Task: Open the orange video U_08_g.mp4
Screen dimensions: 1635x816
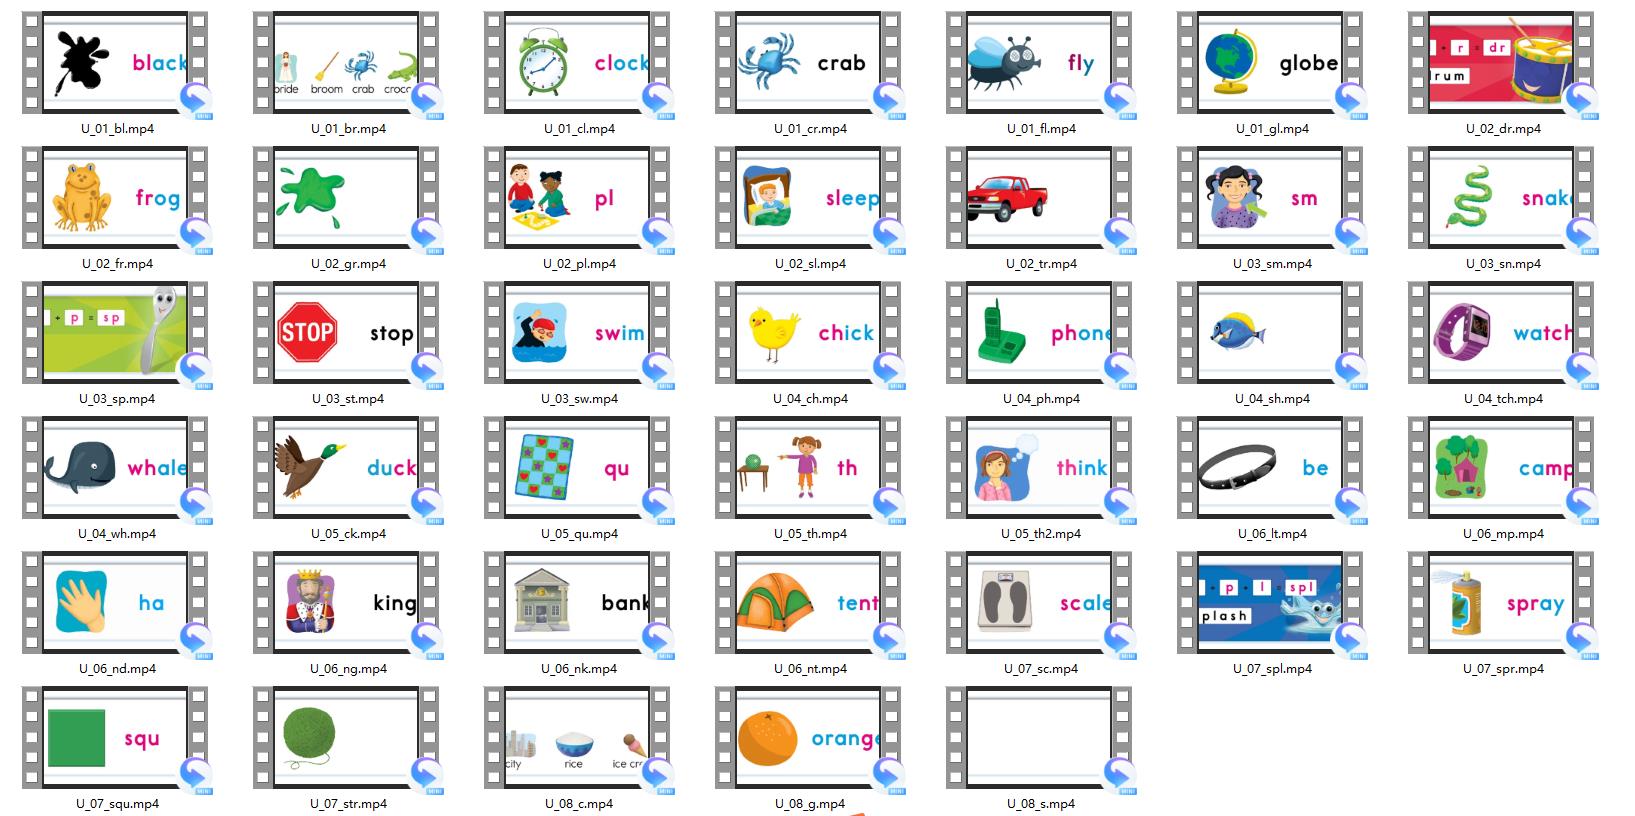Action: coord(808,737)
